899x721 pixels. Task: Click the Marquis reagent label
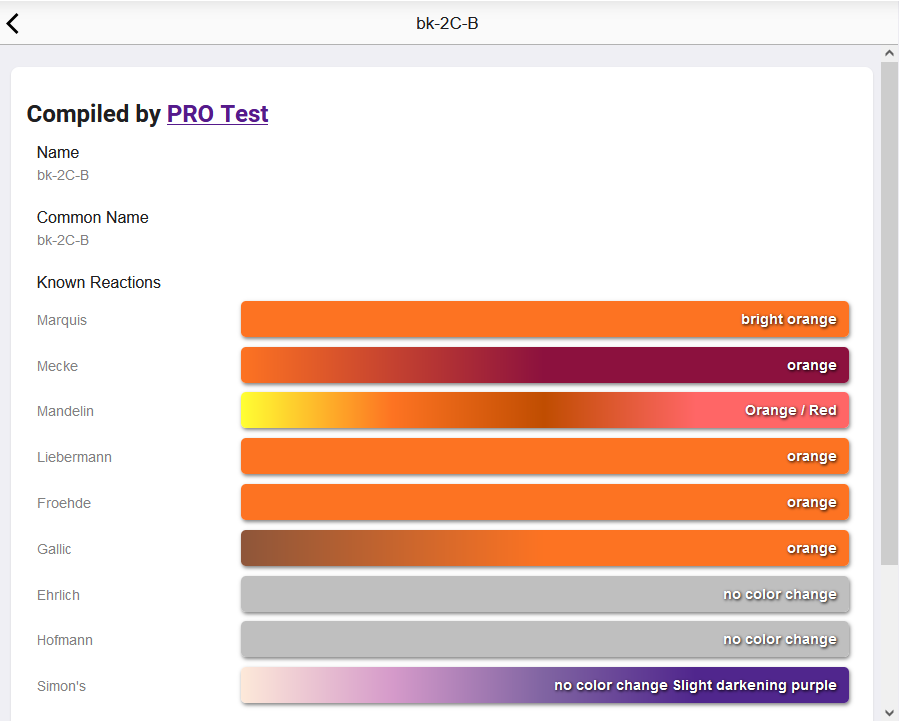(x=62, y=320)
